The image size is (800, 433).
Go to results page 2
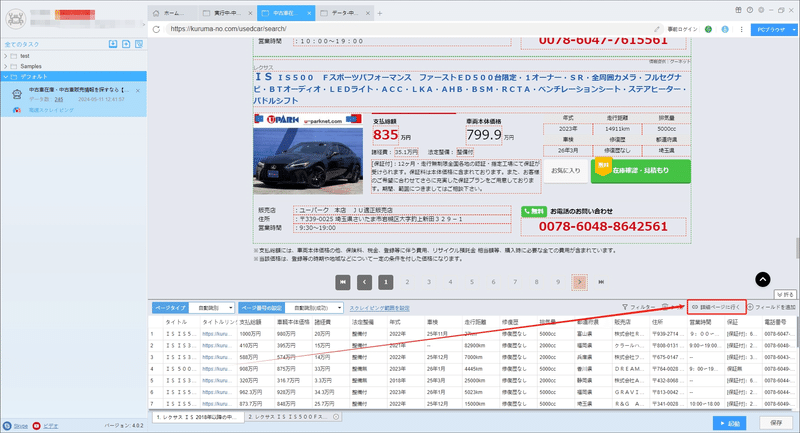pos(407,282)
